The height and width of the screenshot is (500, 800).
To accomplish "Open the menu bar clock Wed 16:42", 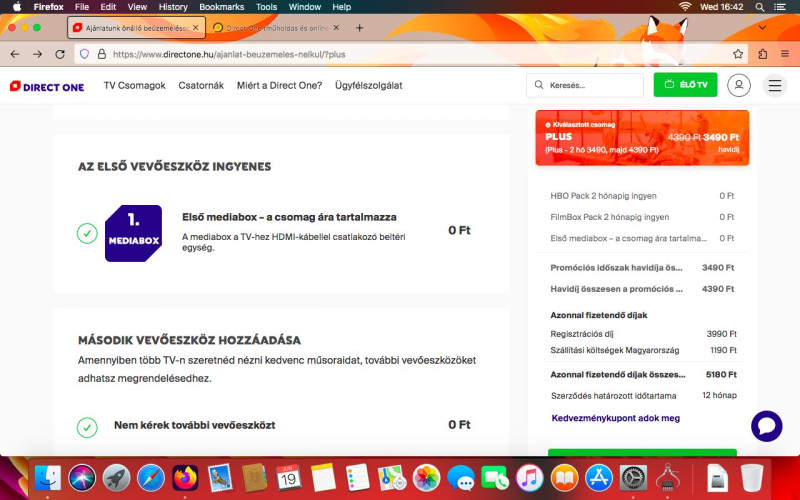I will click(x=721, y=7).
